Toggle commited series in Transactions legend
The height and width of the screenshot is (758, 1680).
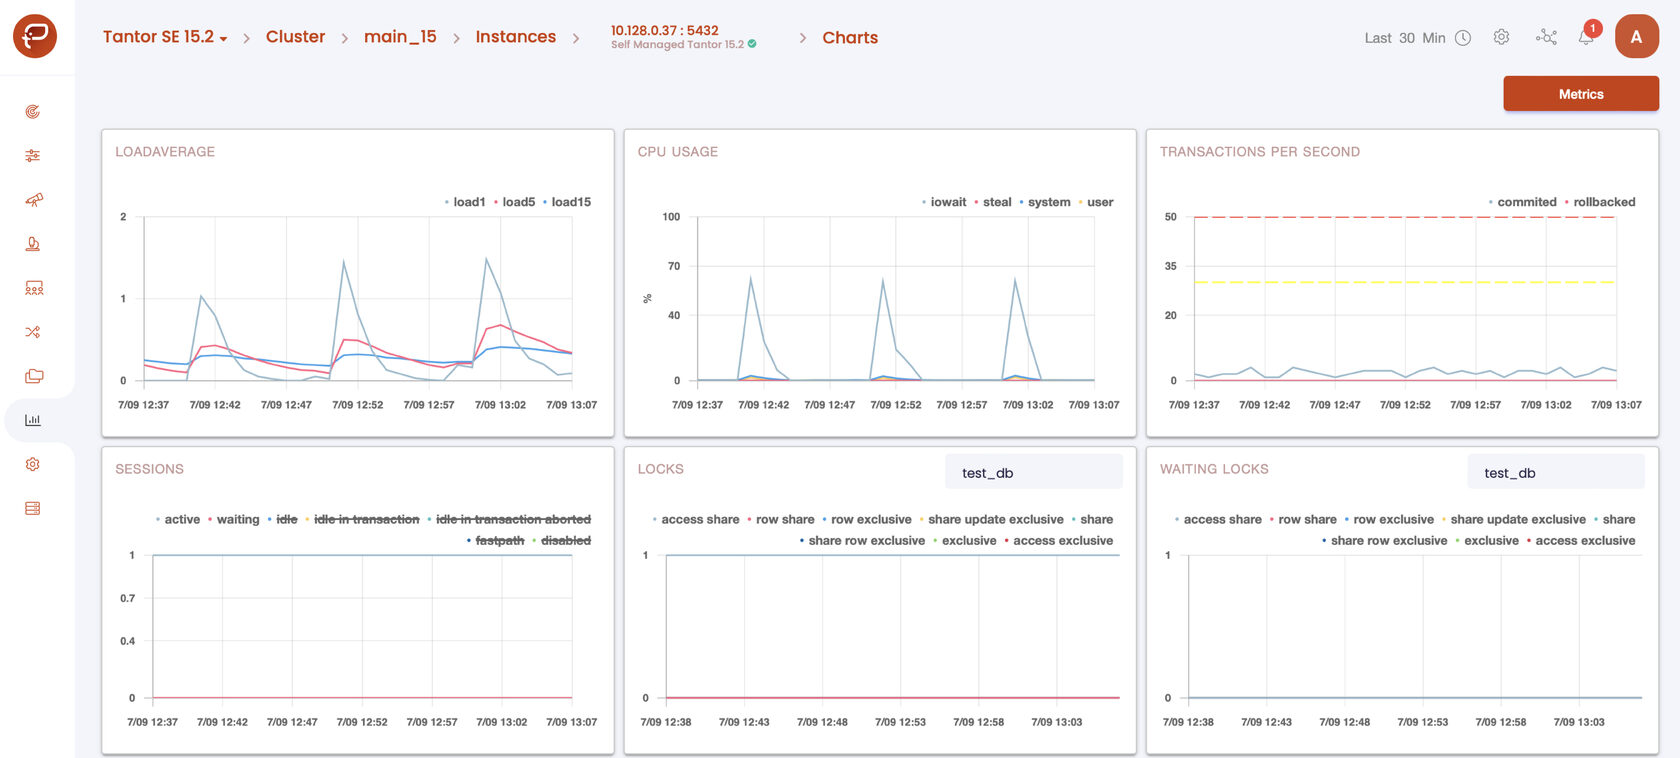1523,202
